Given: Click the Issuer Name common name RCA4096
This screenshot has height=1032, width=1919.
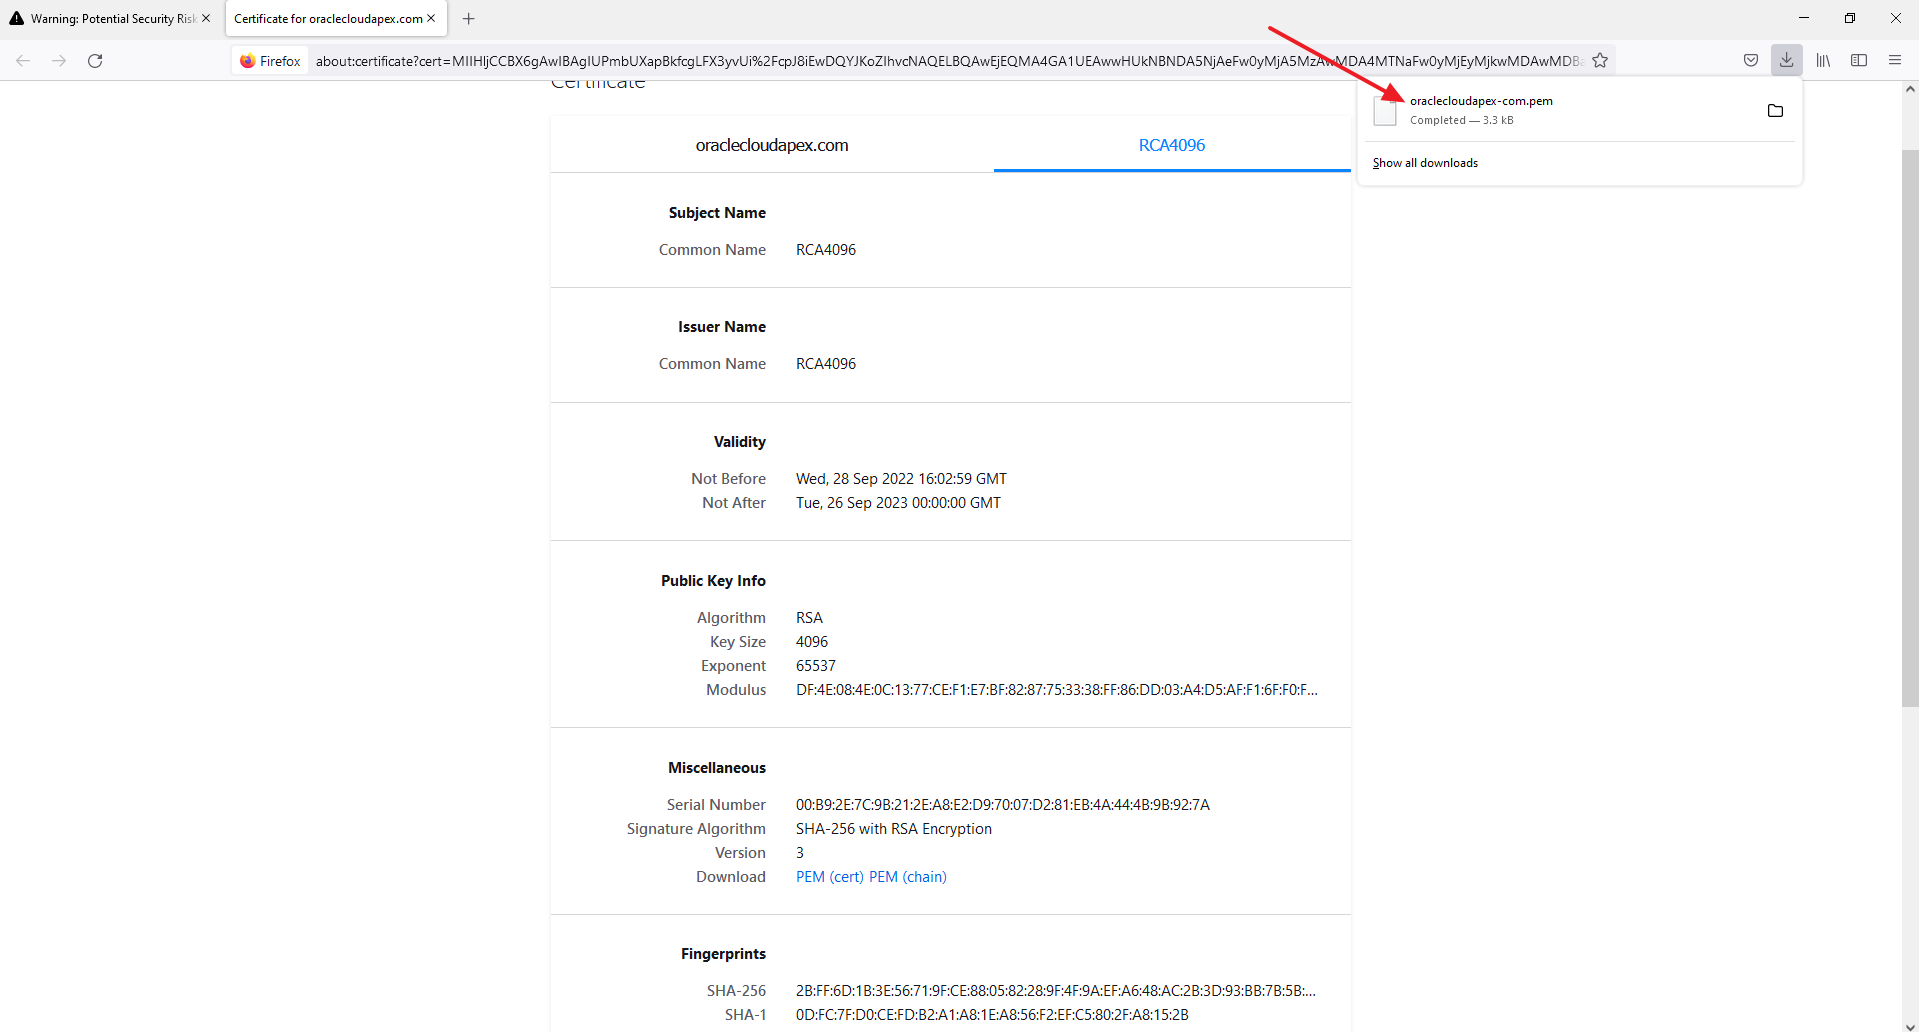Looking at the screenshot, I should pos(826,364).
